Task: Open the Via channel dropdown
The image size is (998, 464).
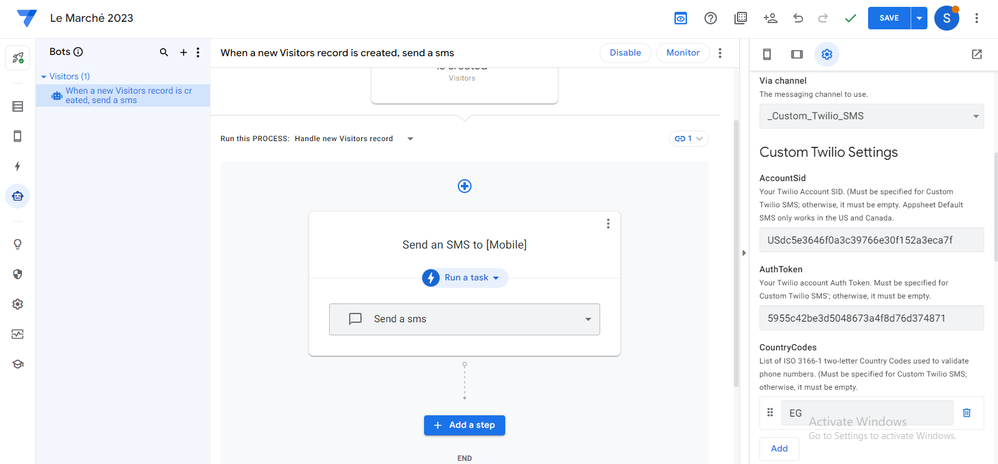Action: click(x=871, y=116)
